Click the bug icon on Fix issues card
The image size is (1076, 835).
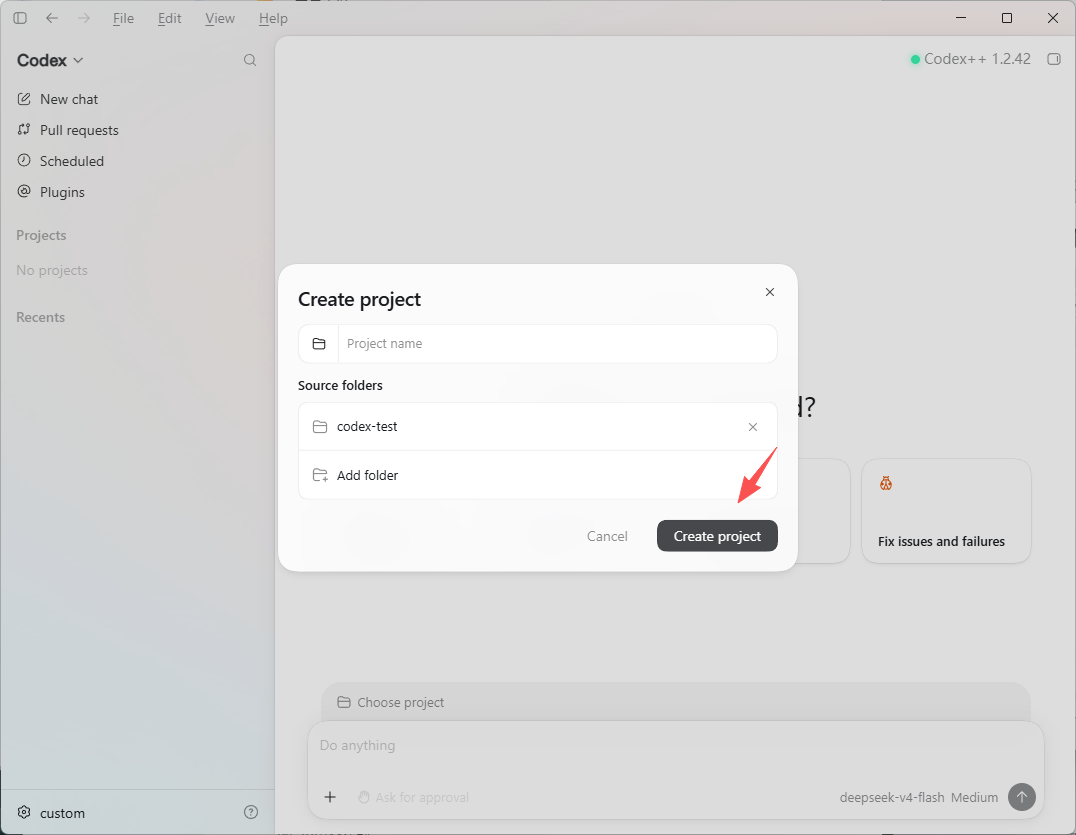886,484
